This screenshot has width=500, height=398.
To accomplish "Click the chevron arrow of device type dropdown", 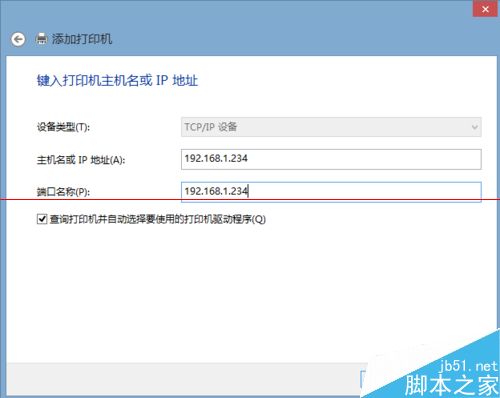I will 475,127.
